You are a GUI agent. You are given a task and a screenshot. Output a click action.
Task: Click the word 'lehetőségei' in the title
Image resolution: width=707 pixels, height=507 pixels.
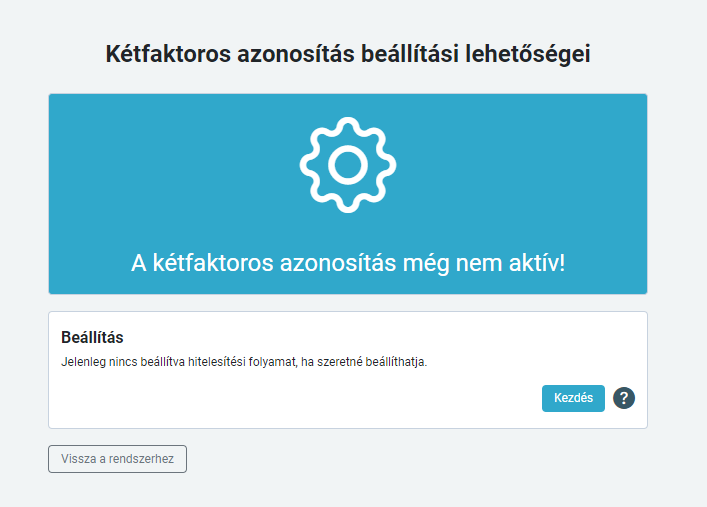tap(528, 54)
